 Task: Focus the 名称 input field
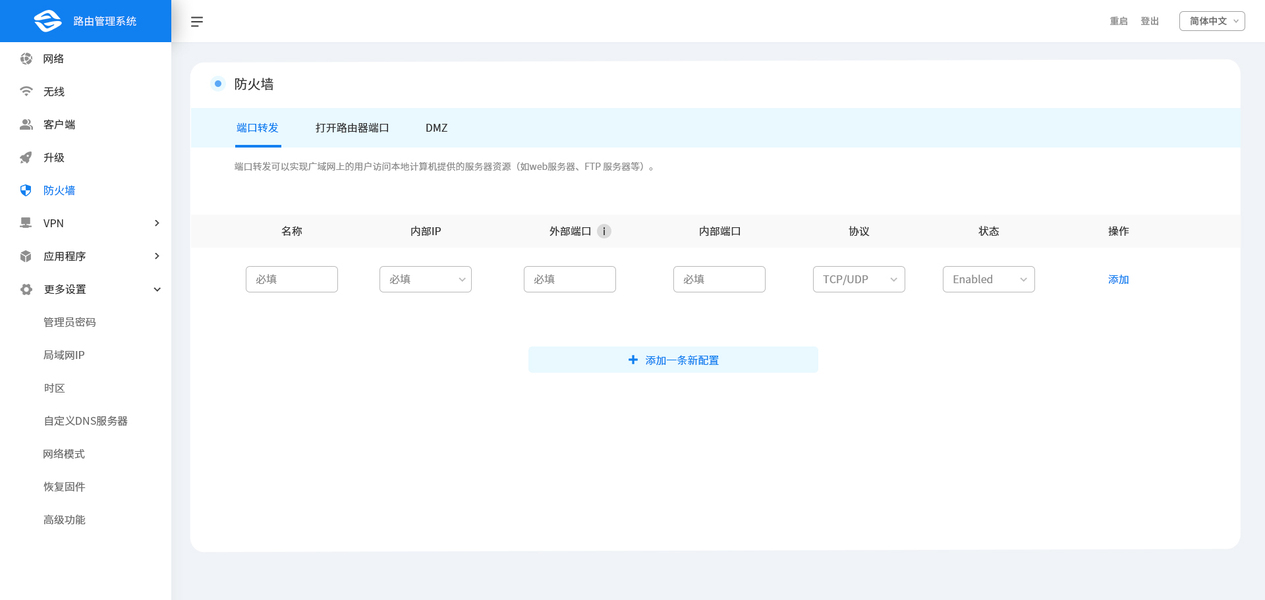[292, 279]
